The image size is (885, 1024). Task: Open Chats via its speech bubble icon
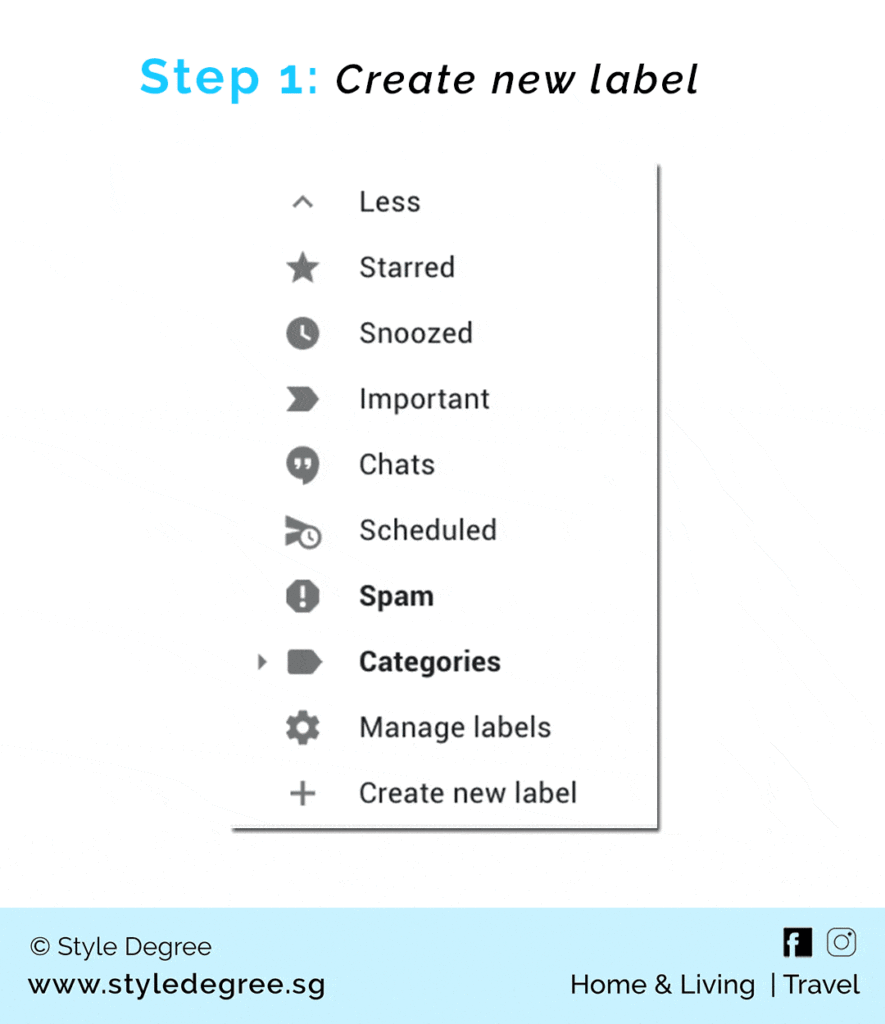(303, 464)
